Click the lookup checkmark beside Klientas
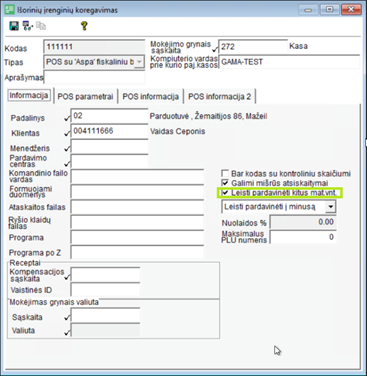 click(67, 133)
